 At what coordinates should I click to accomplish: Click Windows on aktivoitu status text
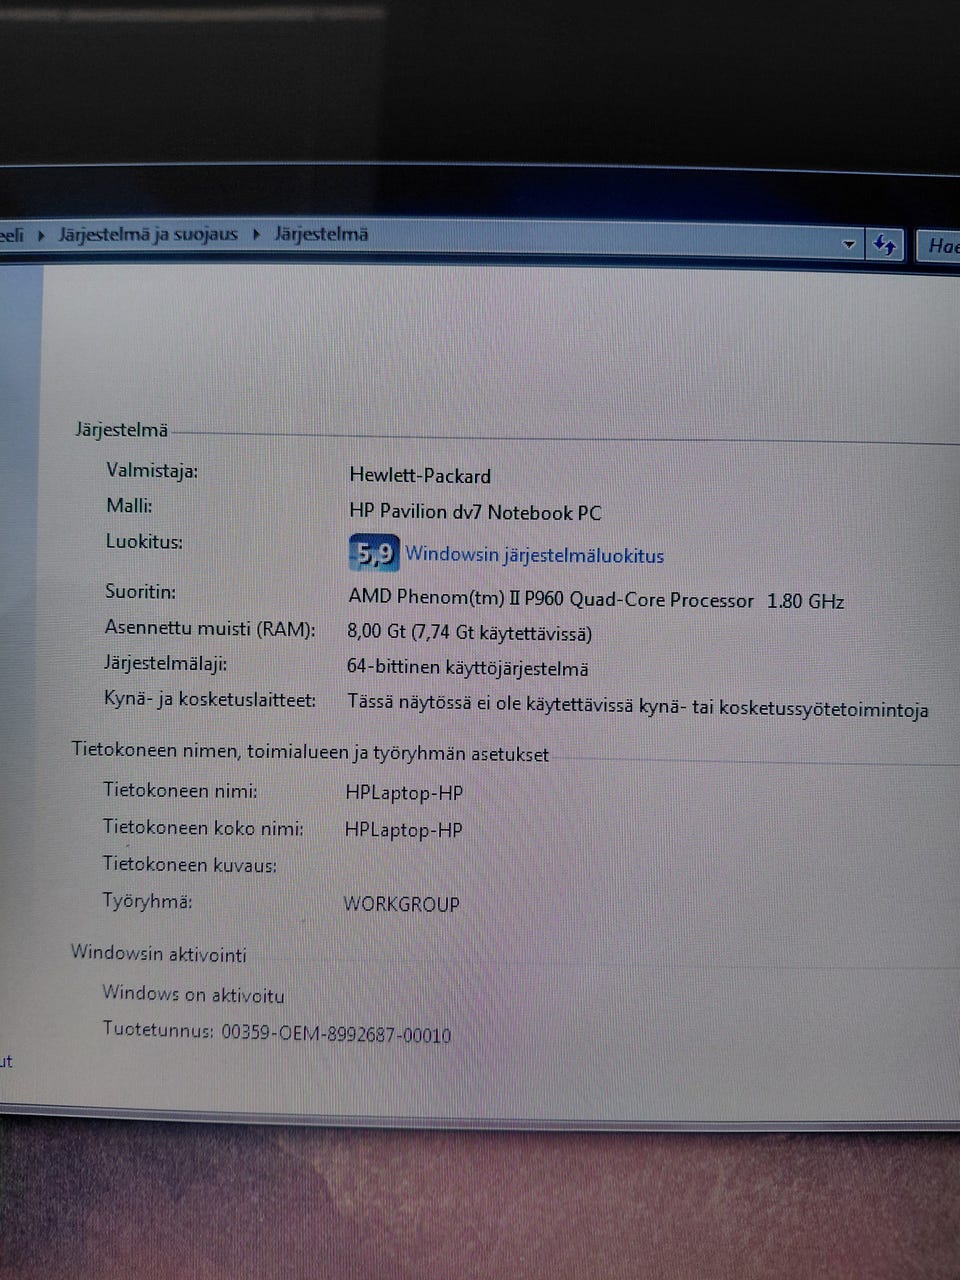pyautogui.click(x=193, y=994)
